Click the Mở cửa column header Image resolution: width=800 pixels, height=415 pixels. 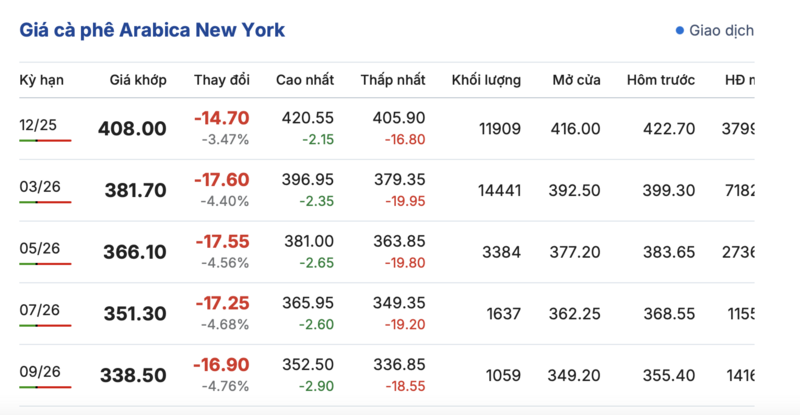coord(576,79)
